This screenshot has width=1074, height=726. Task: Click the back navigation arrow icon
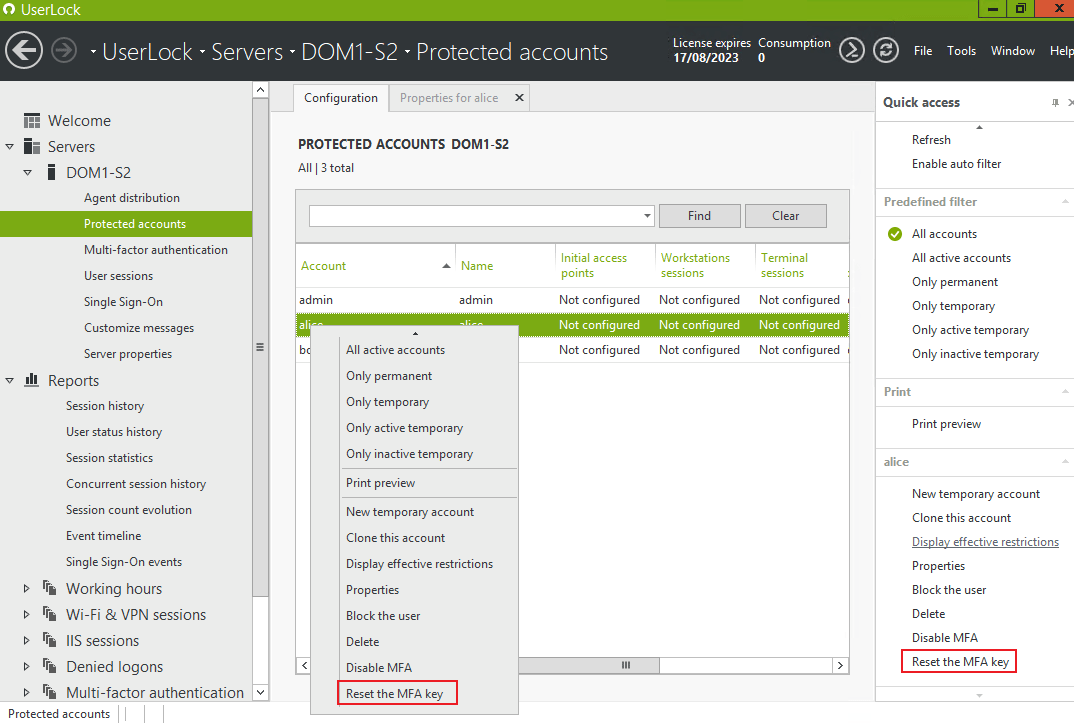24,51
